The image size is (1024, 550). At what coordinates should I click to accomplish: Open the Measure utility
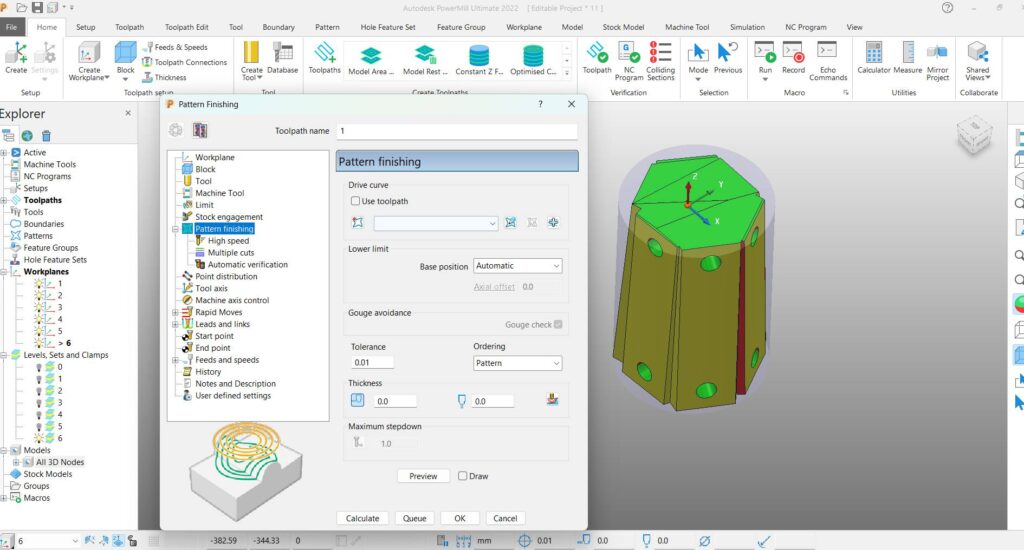tap(908, 57)
